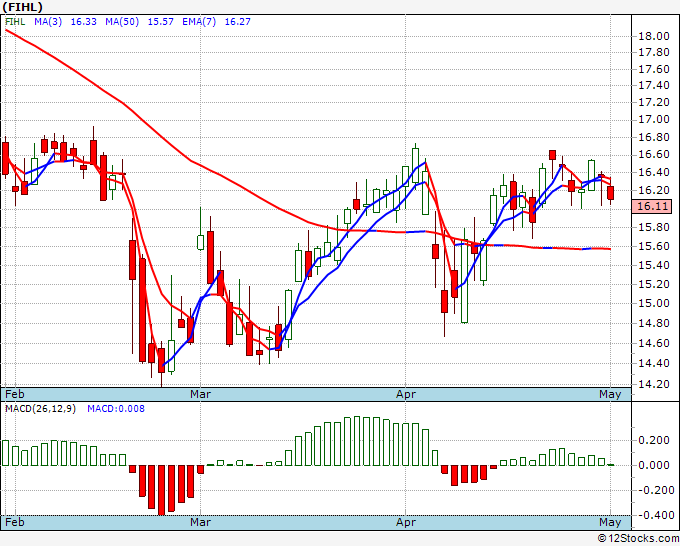Click the 16.40 price axis label
The image size is (680, 546).
(654, 173)
